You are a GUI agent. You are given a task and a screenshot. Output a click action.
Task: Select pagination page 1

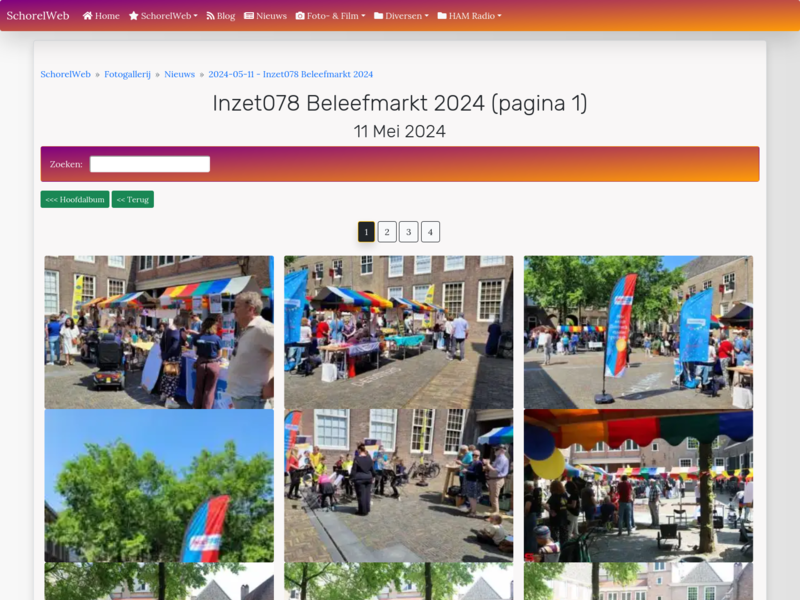pyautogui.click(x=366, y=232)
